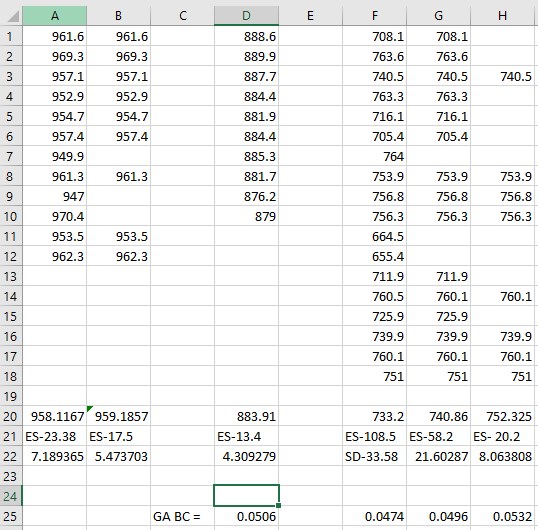538x530 pixels.
Task: Select row 7 header
Action: click(x=11, y=156)
